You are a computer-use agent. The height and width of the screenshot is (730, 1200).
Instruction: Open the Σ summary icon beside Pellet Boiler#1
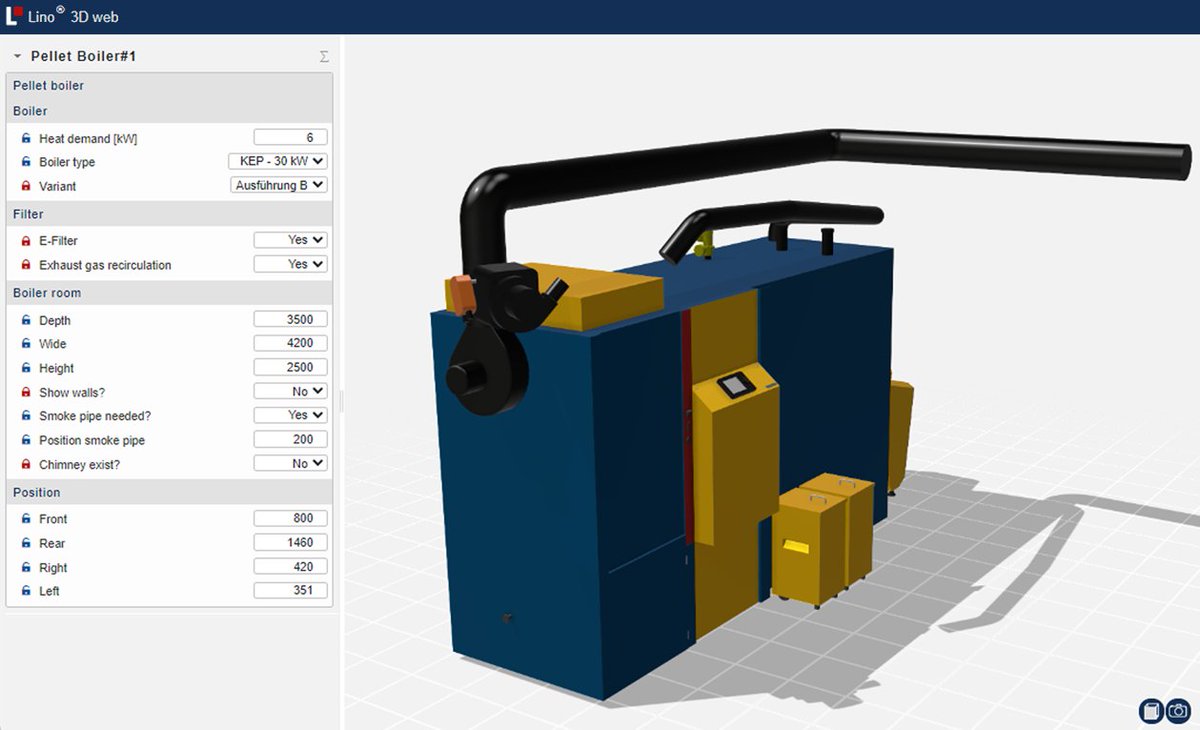point(323,57)
